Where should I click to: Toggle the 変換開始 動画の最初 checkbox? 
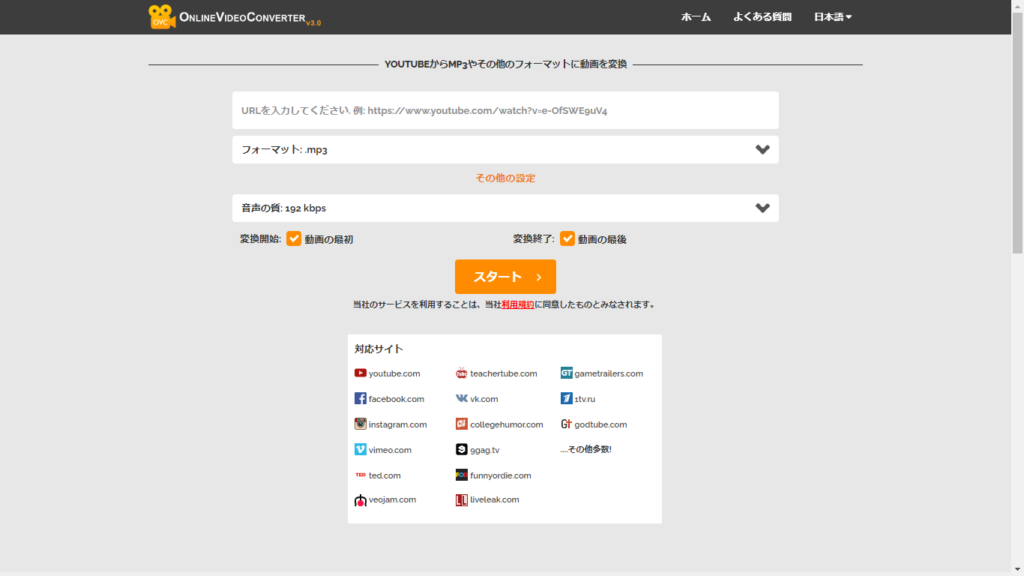click(x=294, y=239)
